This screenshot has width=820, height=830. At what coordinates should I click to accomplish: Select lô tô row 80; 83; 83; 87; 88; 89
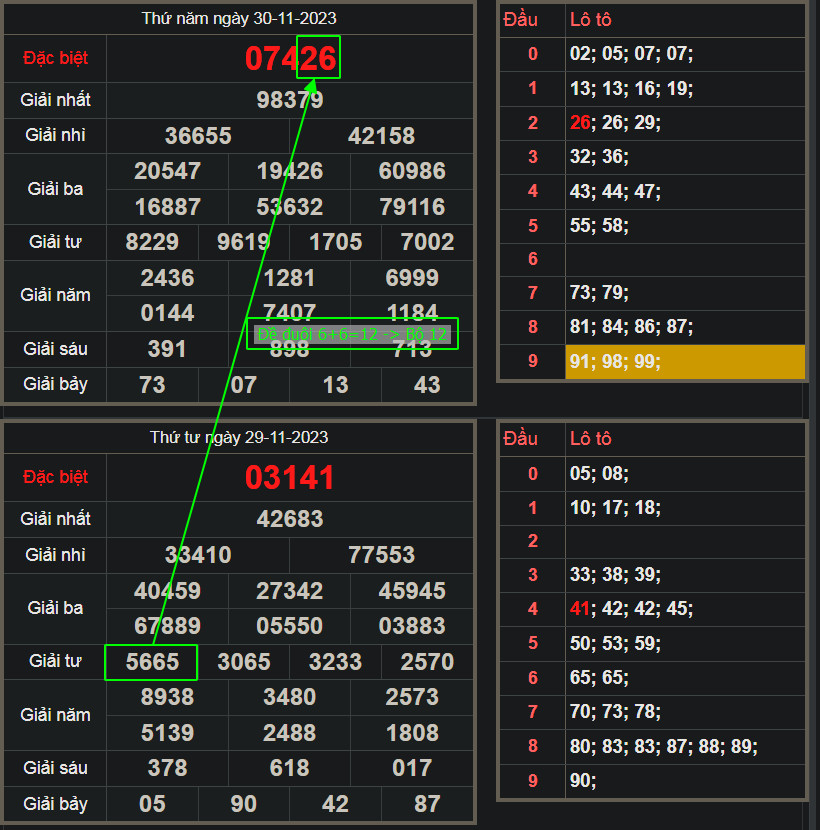click(x=663, y=747)
